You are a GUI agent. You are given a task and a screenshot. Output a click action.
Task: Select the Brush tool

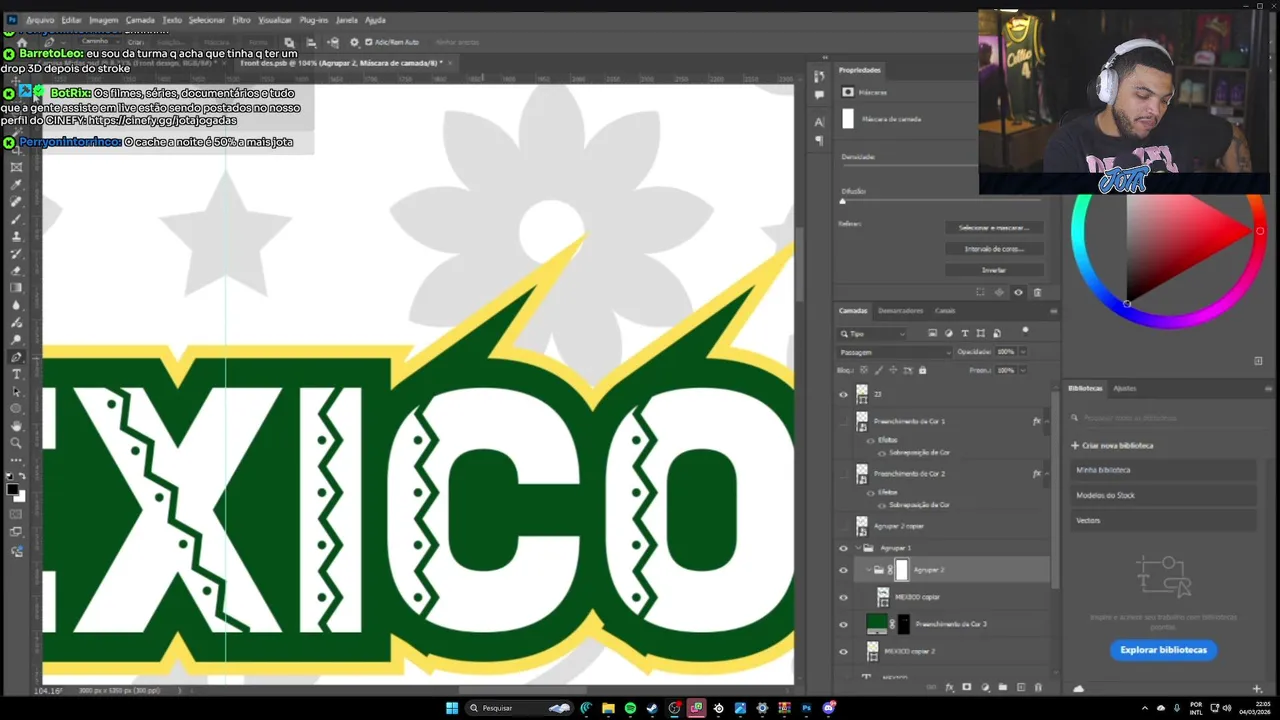tap(16, 218)
